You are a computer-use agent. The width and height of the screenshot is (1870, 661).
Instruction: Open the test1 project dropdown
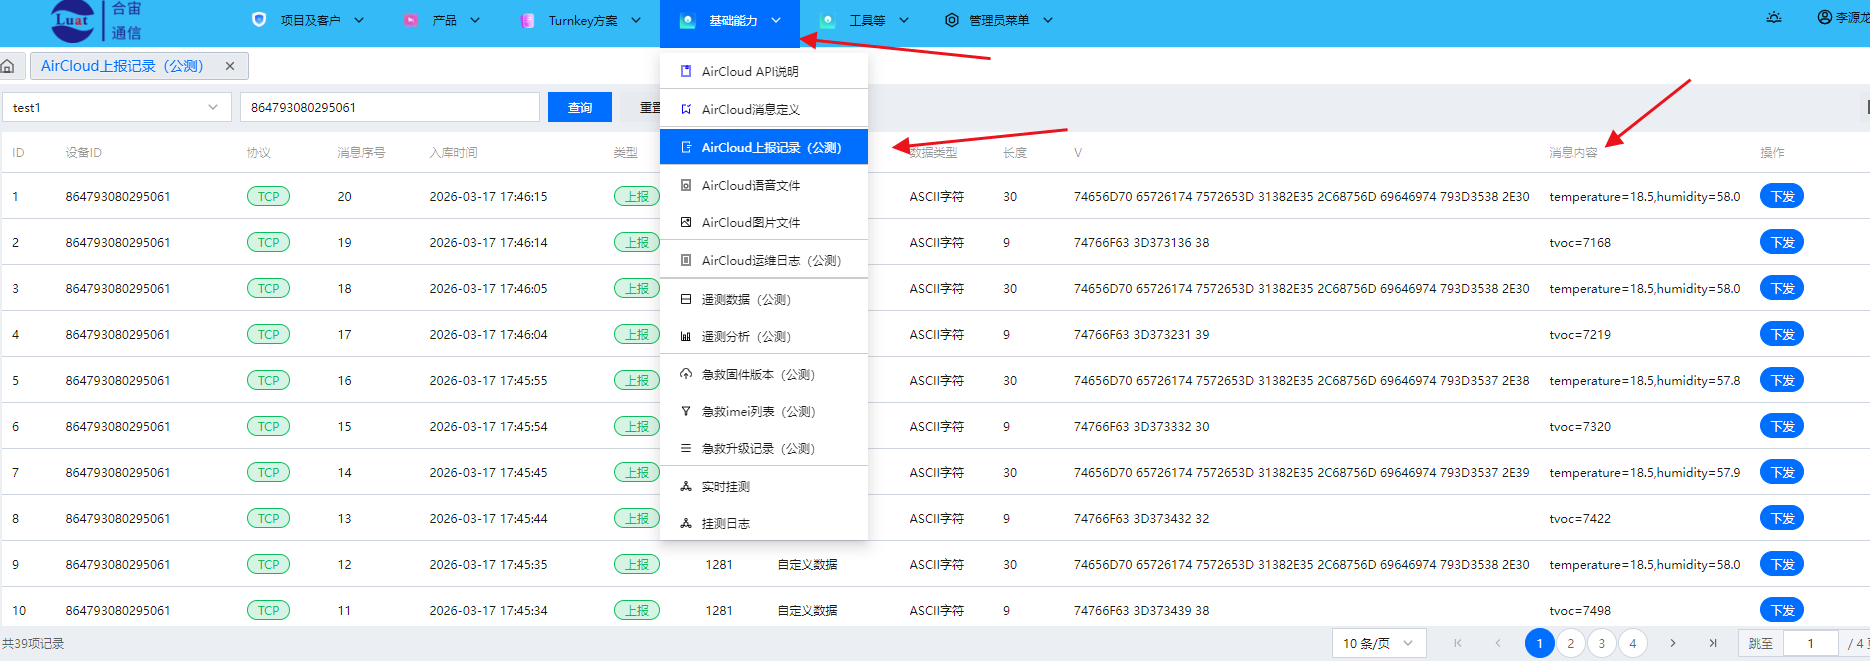pos(117,107)
